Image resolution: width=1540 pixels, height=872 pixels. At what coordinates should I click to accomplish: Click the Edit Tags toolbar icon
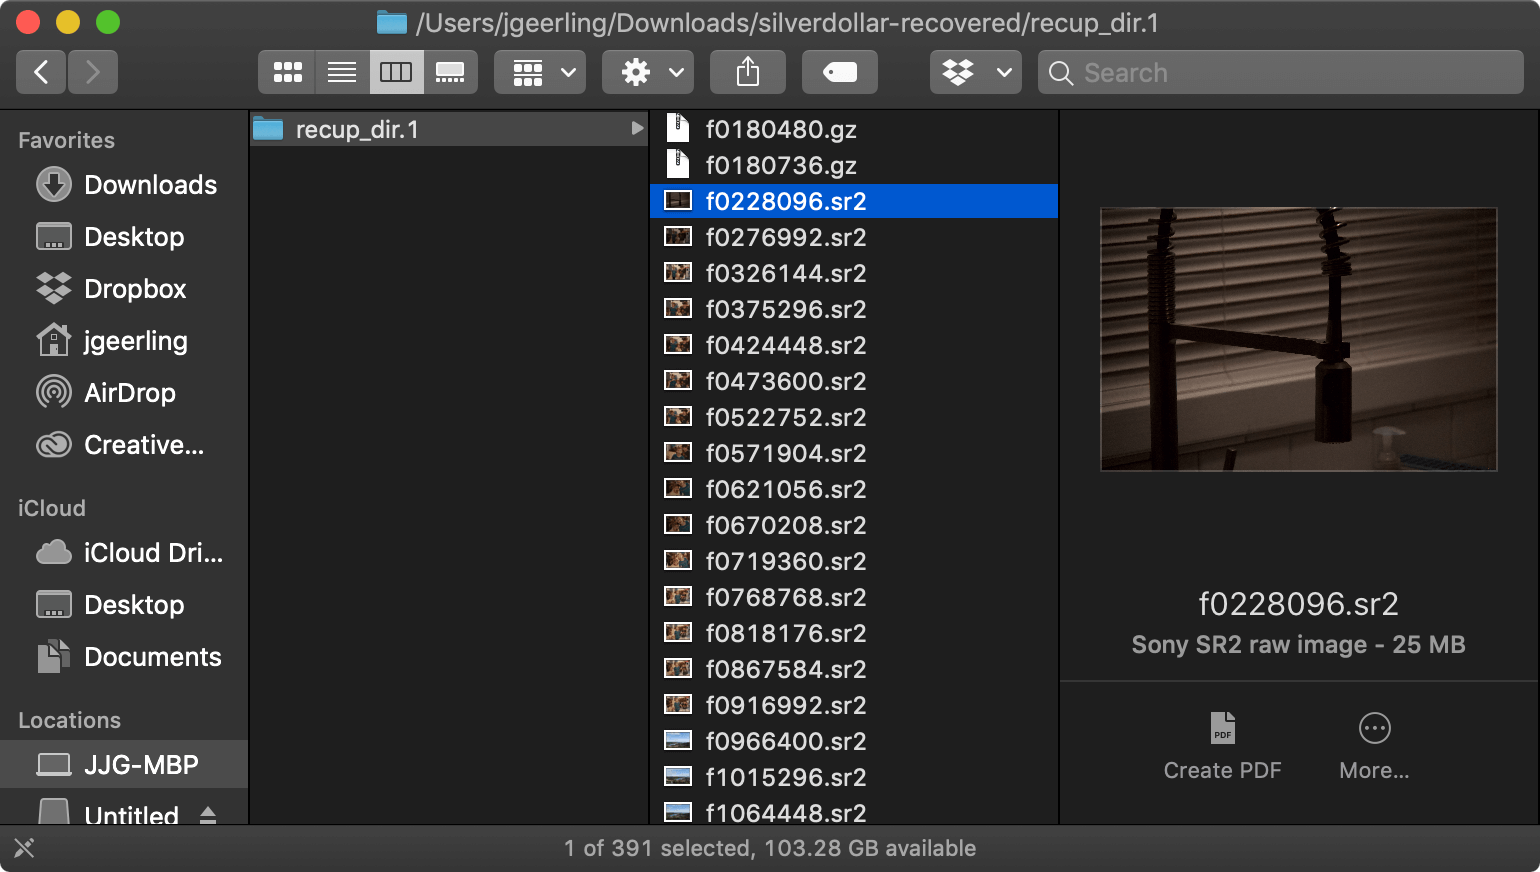tap(840, 72)
